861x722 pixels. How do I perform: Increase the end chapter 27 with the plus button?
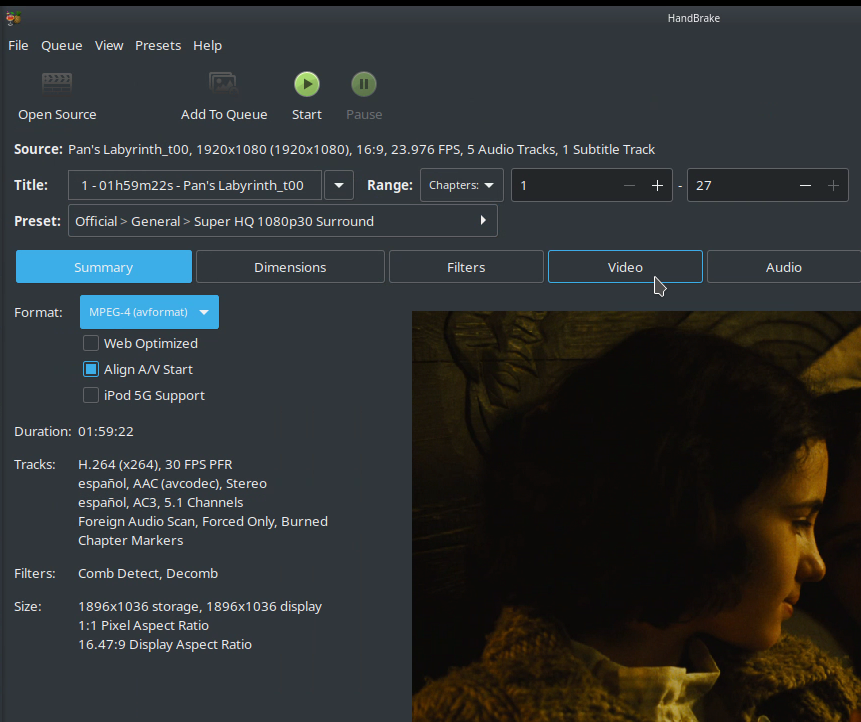pyautogui.click(x=833, y=186)
